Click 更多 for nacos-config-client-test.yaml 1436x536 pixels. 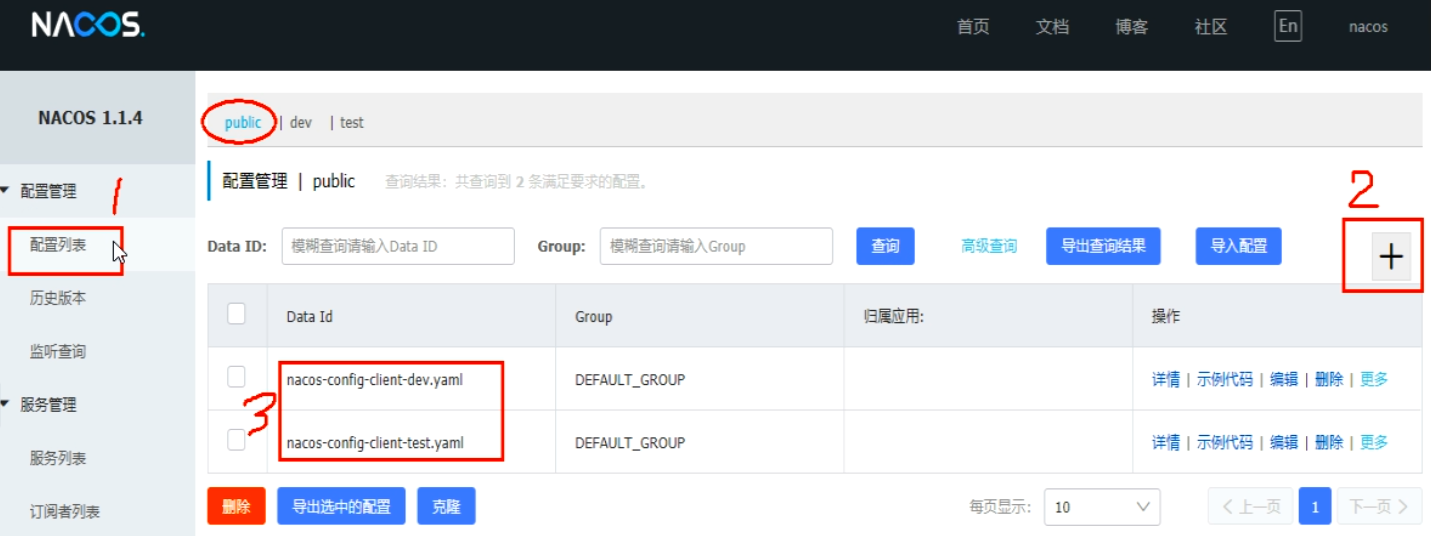pyautogui.click(x=1374, y=442)
